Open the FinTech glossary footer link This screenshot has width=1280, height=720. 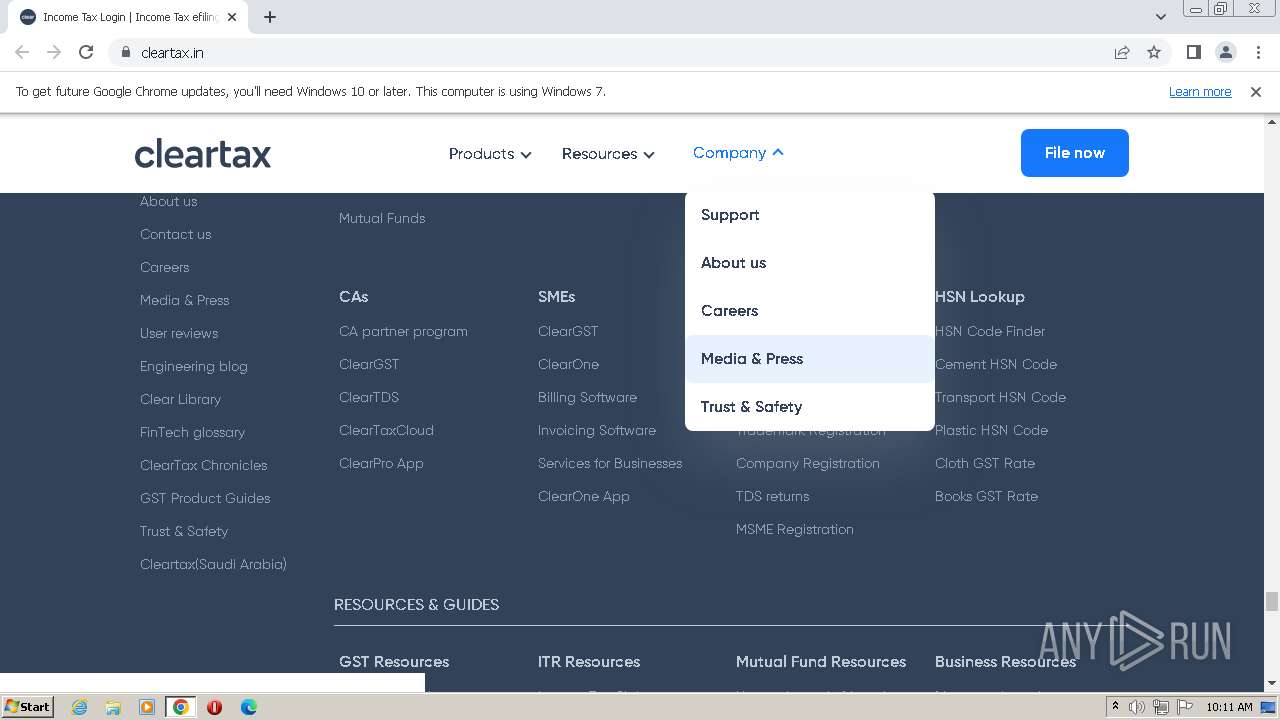(193, 432)
